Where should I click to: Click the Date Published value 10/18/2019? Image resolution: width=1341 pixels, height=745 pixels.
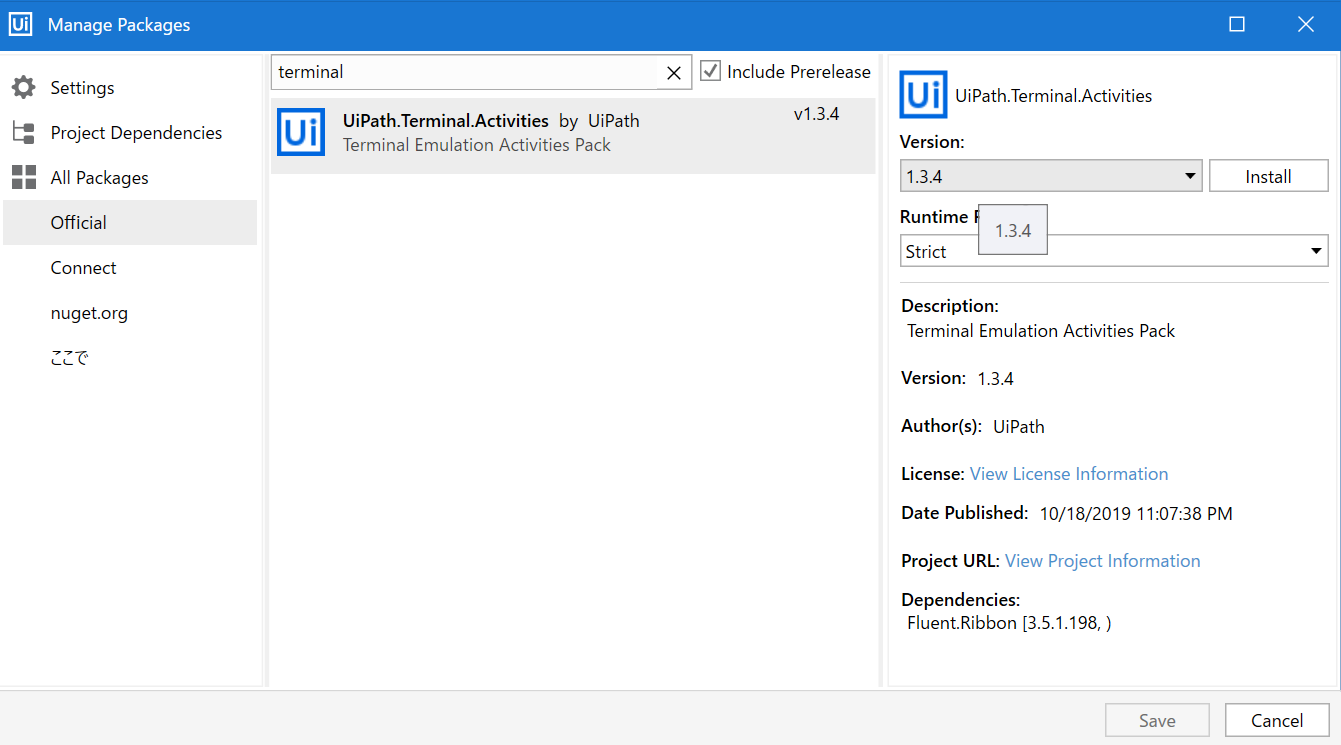point(1136,514)
